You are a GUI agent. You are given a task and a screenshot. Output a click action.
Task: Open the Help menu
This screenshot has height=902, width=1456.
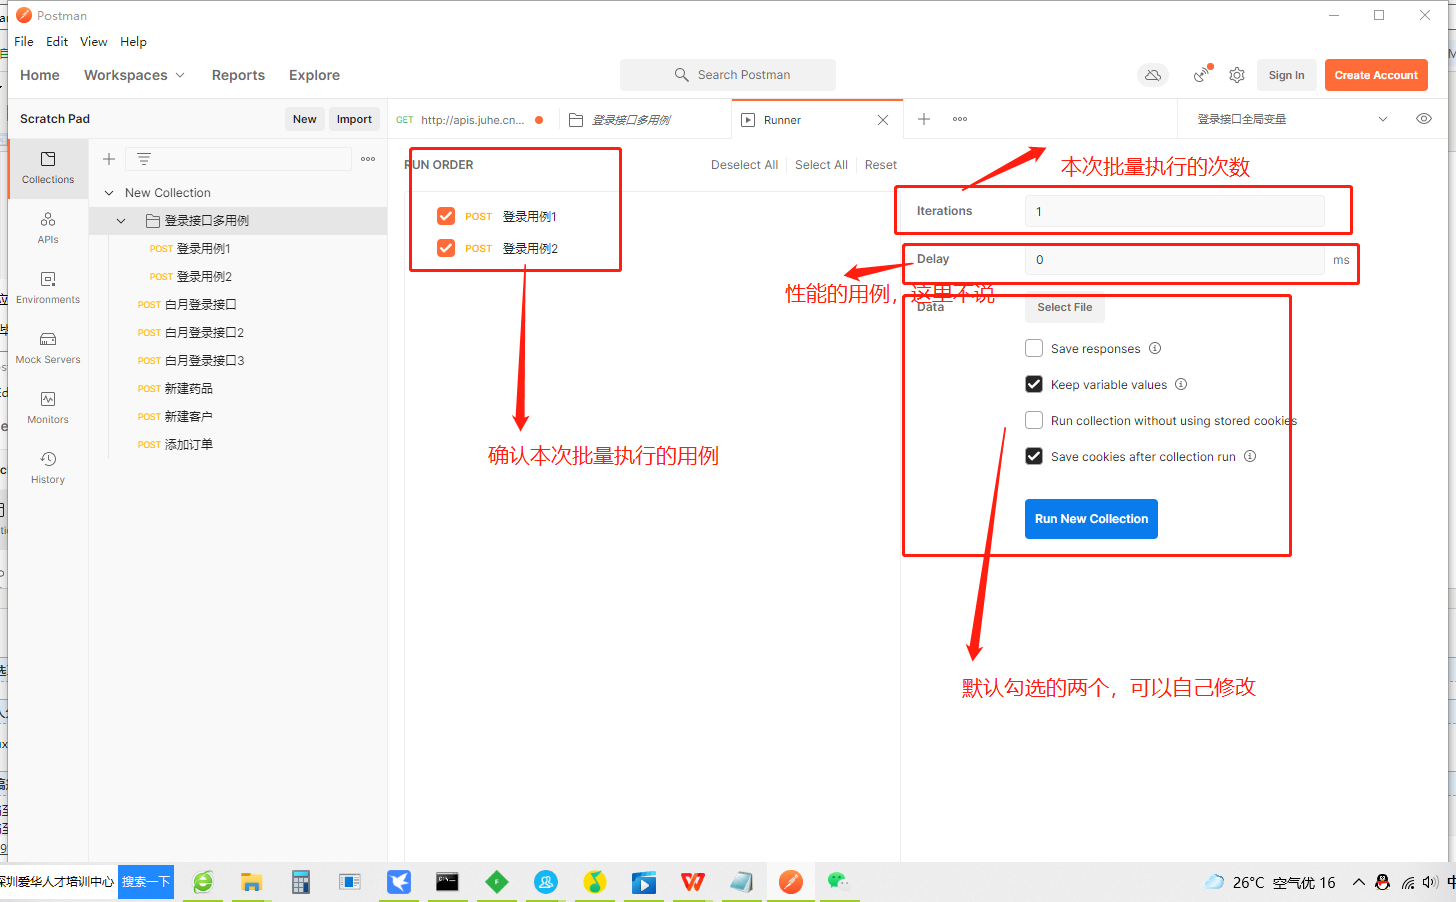coord(133,42)
